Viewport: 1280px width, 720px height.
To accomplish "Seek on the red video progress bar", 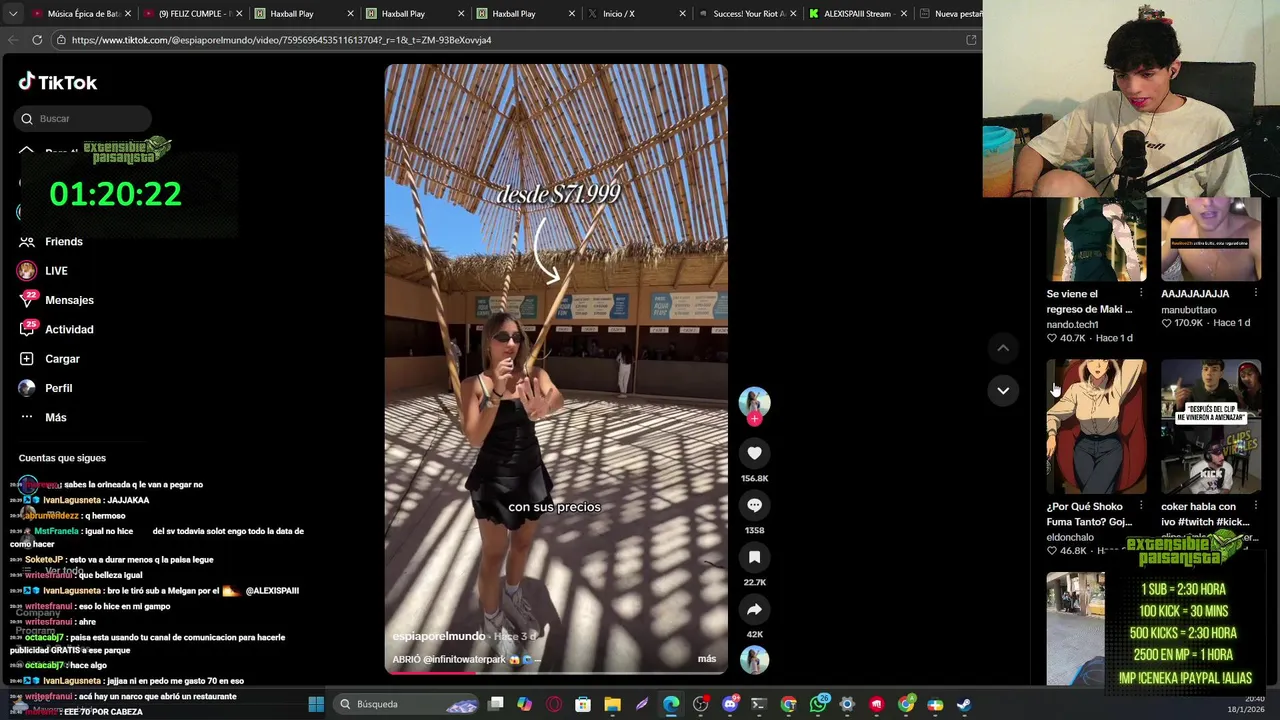I will point(556,672).
